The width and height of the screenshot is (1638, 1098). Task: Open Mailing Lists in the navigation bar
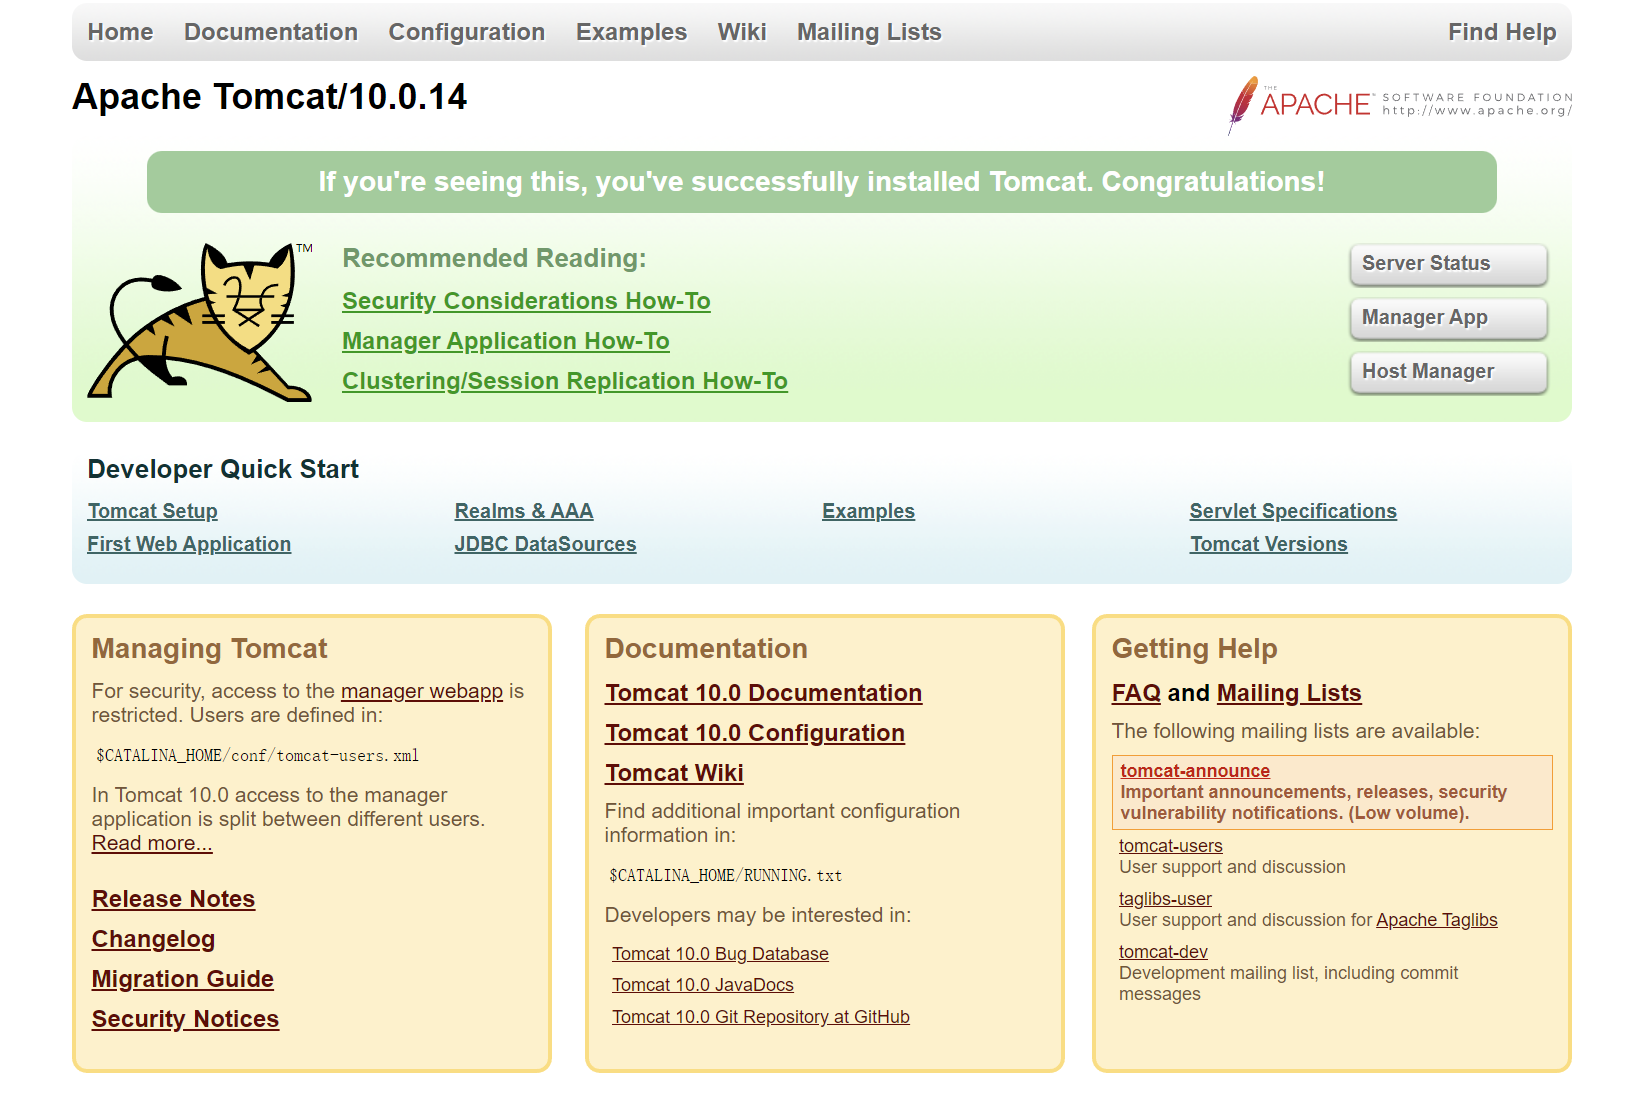(869, 32)
